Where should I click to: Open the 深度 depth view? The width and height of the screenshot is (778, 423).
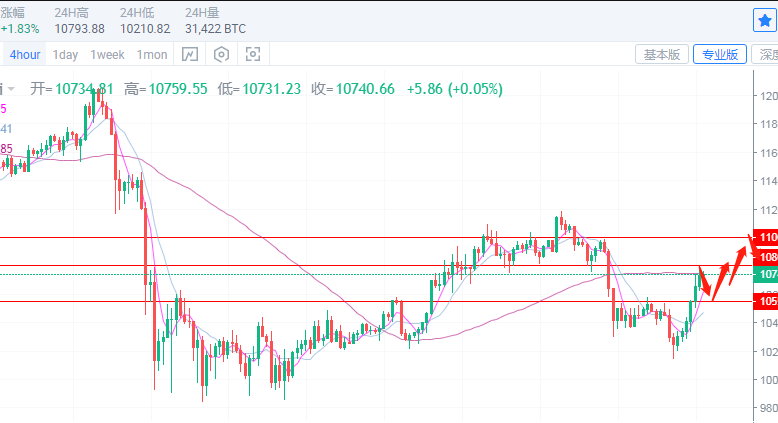(767, 55)
